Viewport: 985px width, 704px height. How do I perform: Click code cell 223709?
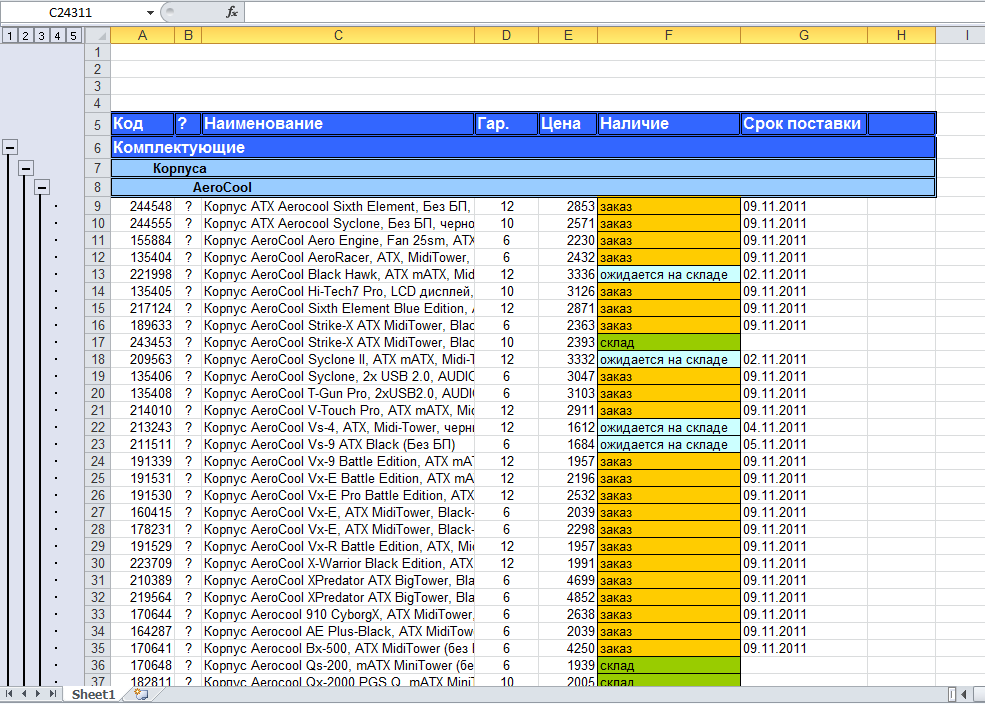point(143,563)
